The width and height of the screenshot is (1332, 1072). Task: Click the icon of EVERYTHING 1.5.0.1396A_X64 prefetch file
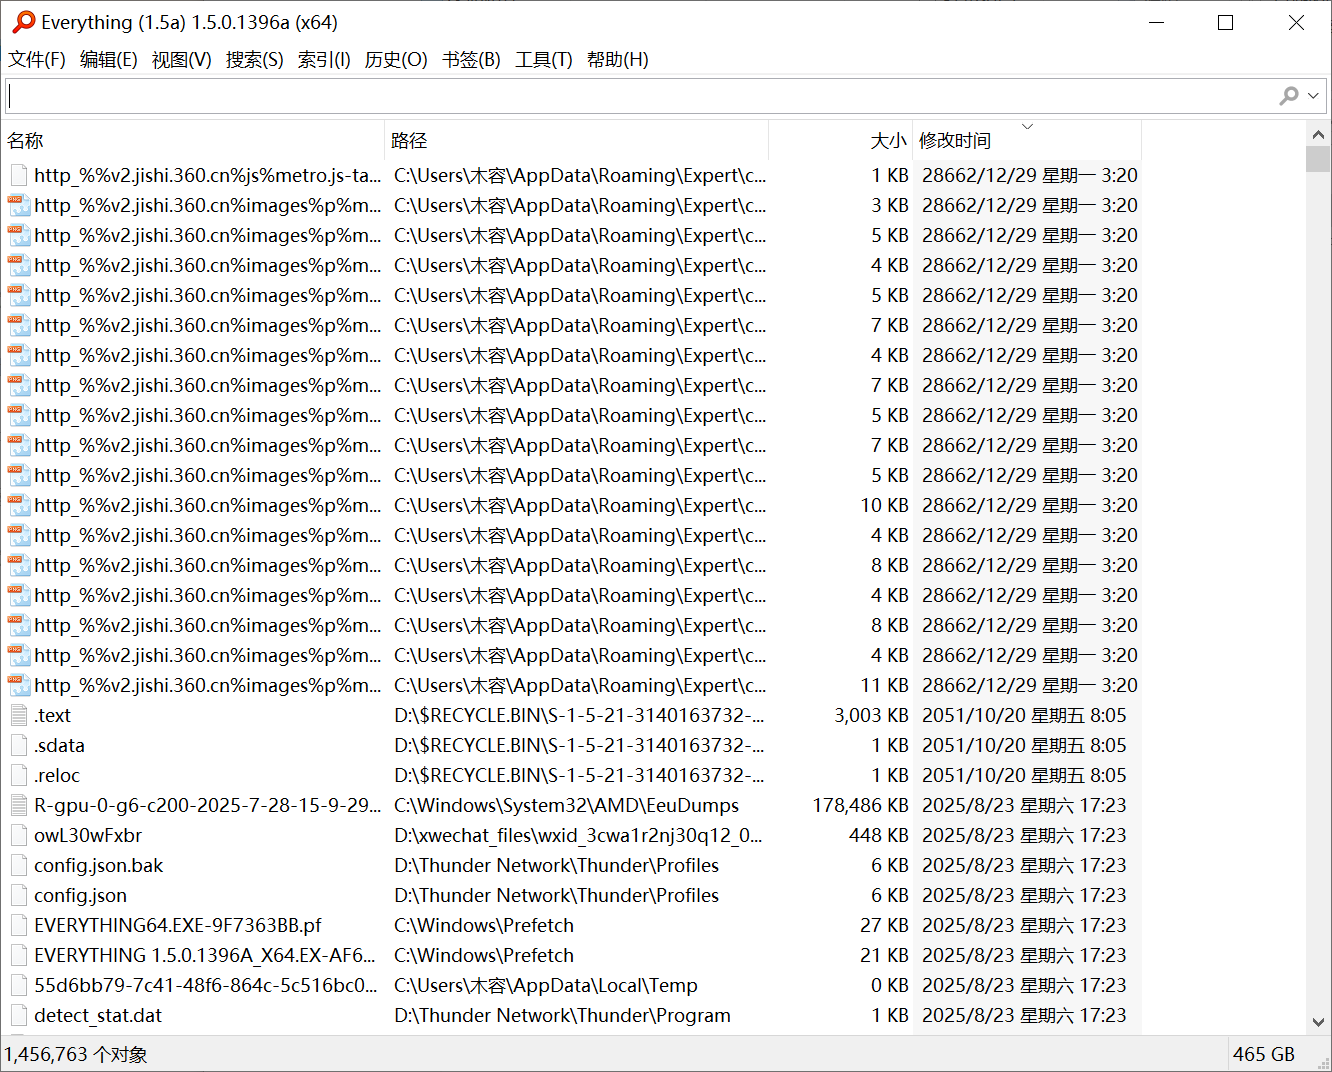pyautogui.click(x=19, y=955)
